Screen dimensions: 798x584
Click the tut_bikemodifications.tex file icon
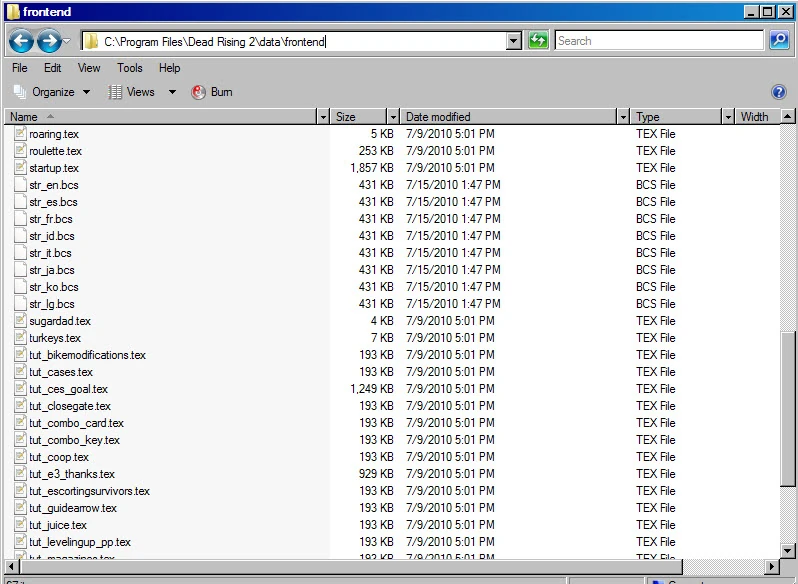click(20, 355)
